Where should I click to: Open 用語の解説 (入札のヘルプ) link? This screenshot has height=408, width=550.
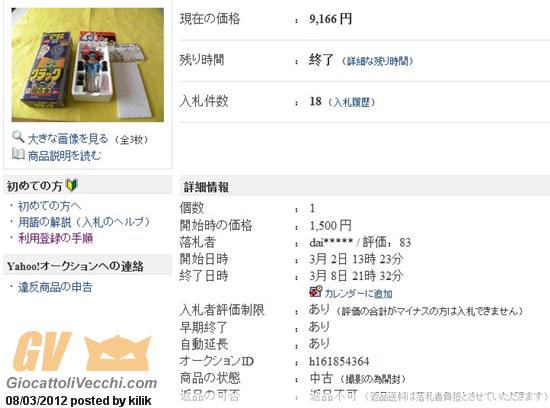[x=84, y=222]
